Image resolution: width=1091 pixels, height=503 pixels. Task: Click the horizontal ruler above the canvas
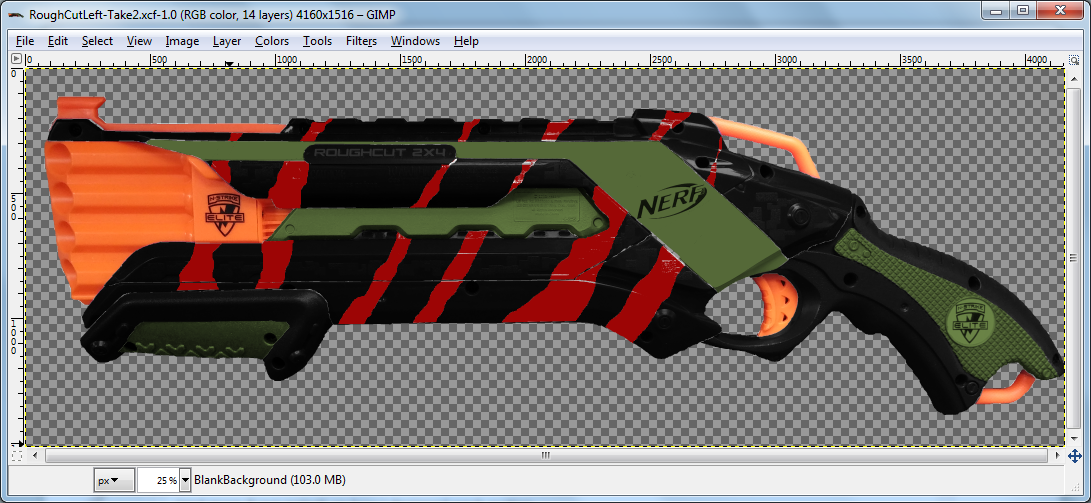[x=546, y=59]
